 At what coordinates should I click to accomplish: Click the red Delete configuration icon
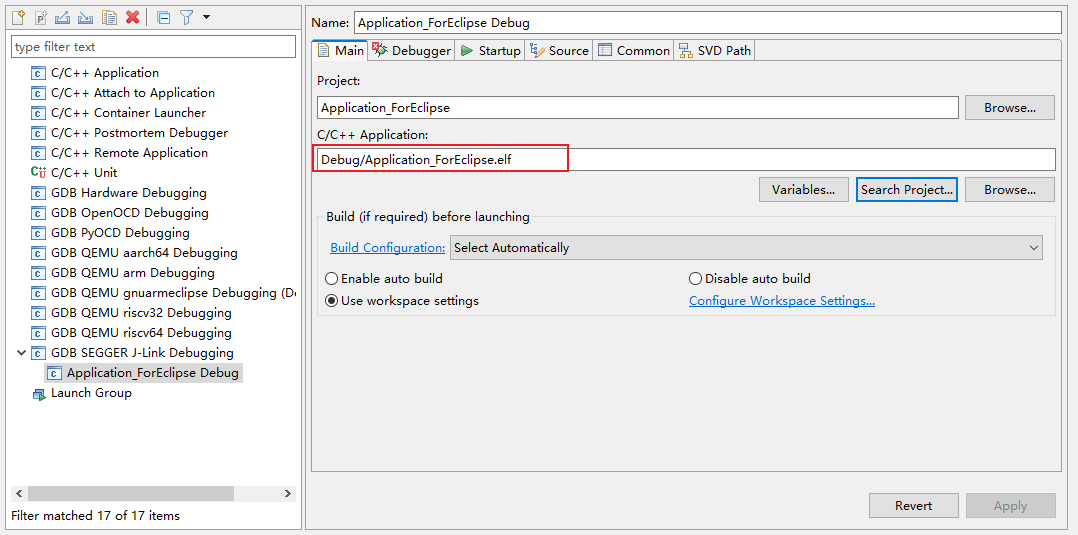coord(132,17)
